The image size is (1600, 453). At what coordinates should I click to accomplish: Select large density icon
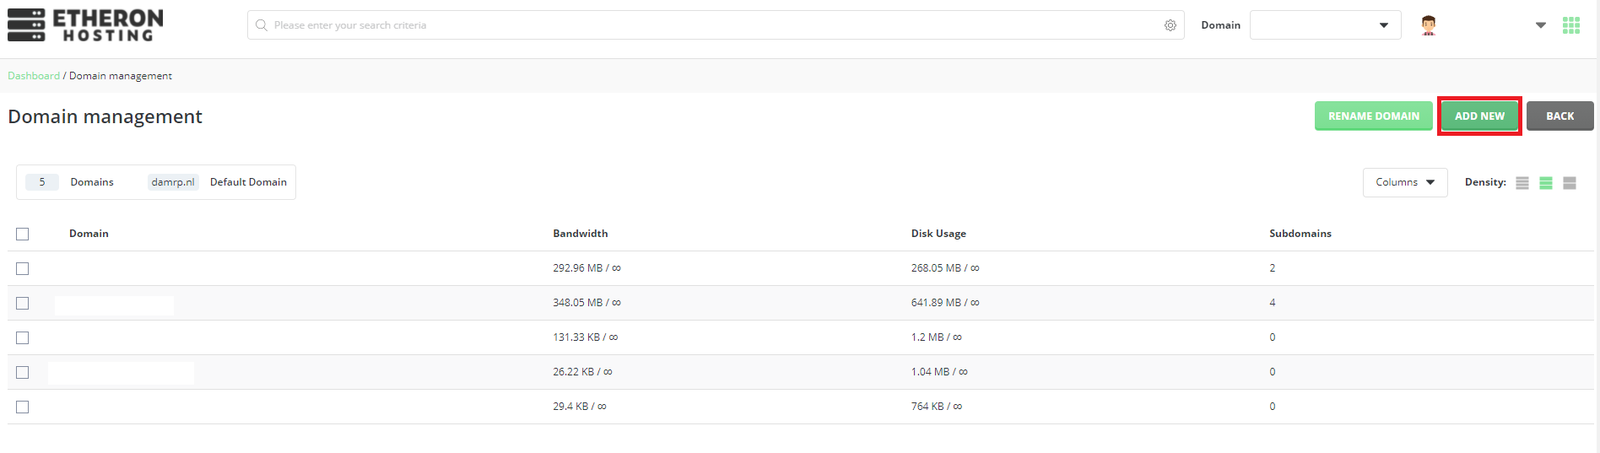click(x=1570, y=183)
